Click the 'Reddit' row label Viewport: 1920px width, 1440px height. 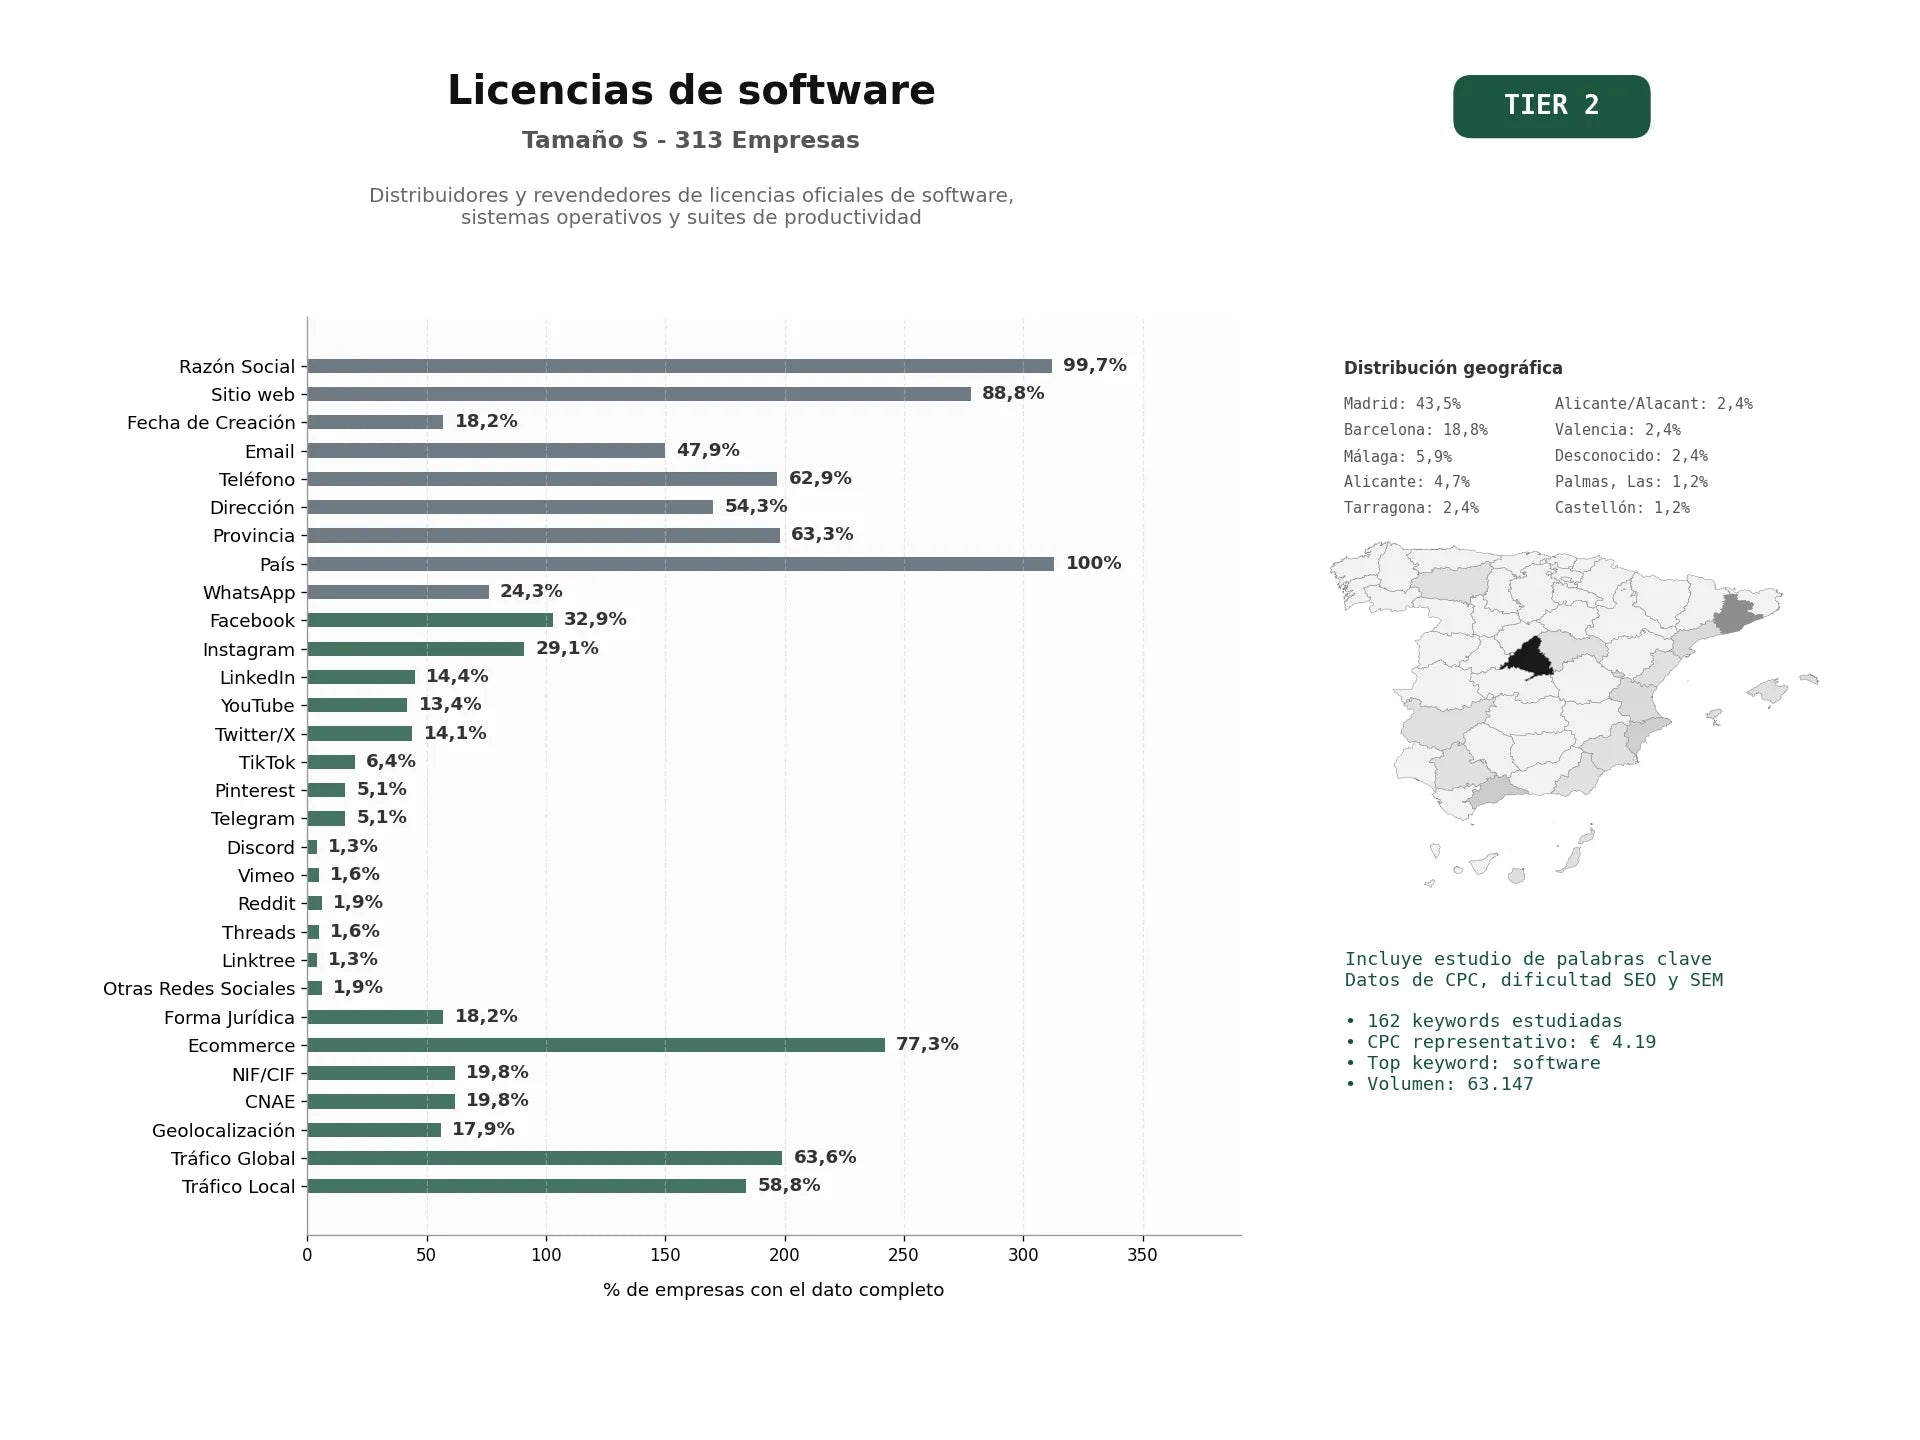pos(266,904)
